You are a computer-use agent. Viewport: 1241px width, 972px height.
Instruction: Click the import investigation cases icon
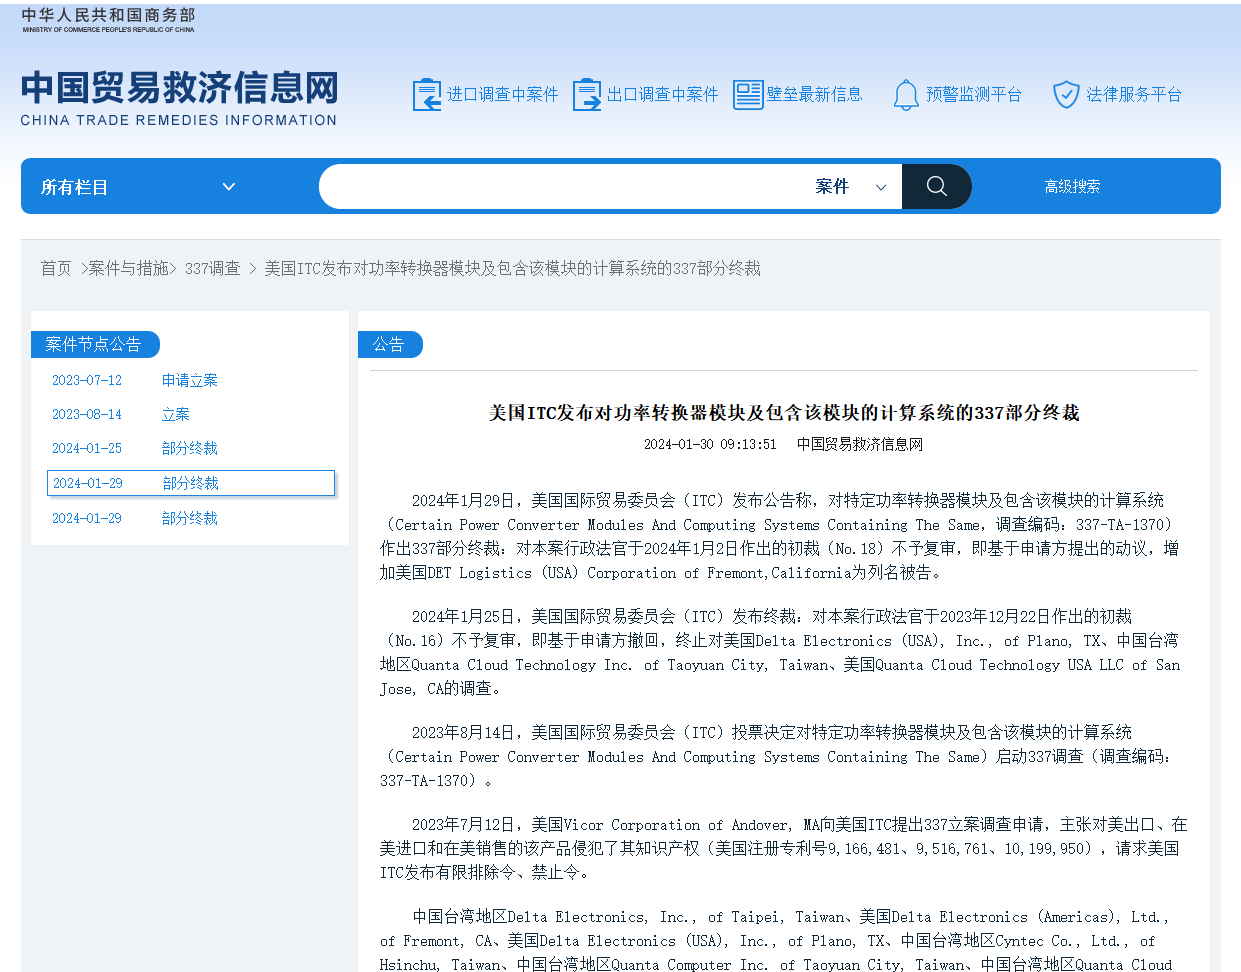click(427, 95)
